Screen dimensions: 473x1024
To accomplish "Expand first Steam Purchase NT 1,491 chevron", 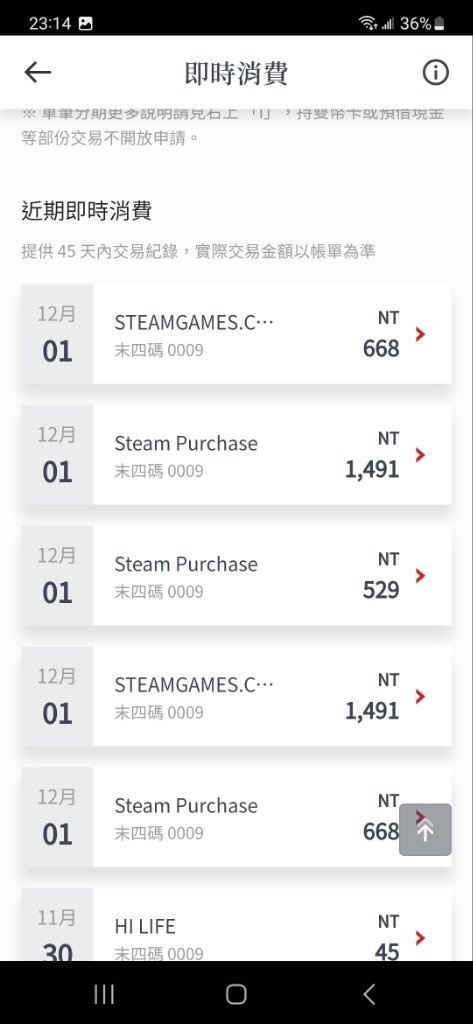I will (420, 455).
